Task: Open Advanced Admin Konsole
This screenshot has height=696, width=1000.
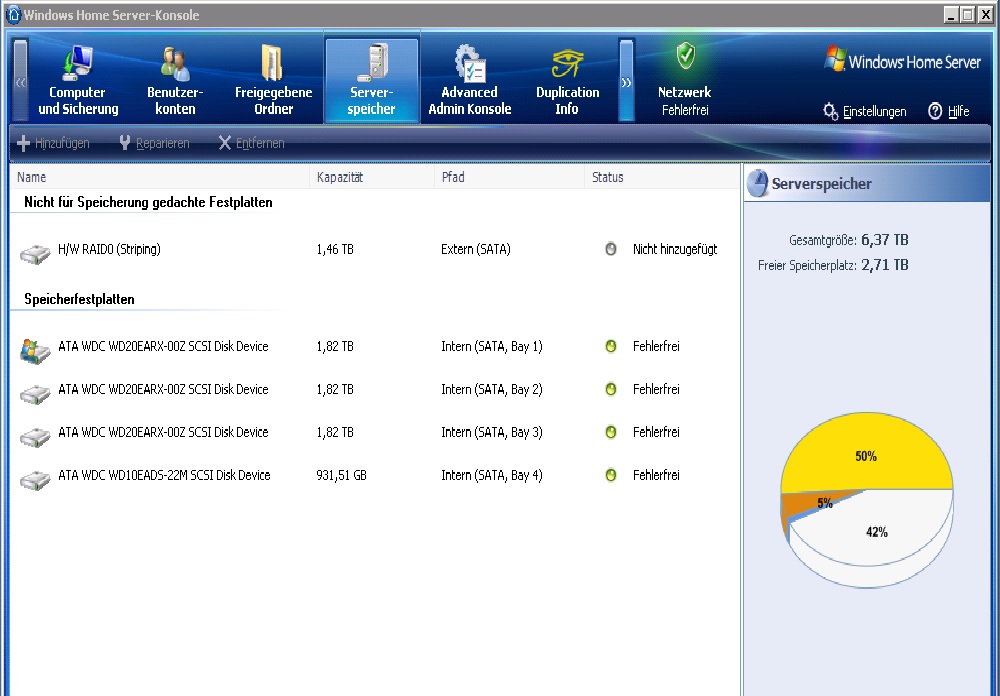Action: click(469, 81)
